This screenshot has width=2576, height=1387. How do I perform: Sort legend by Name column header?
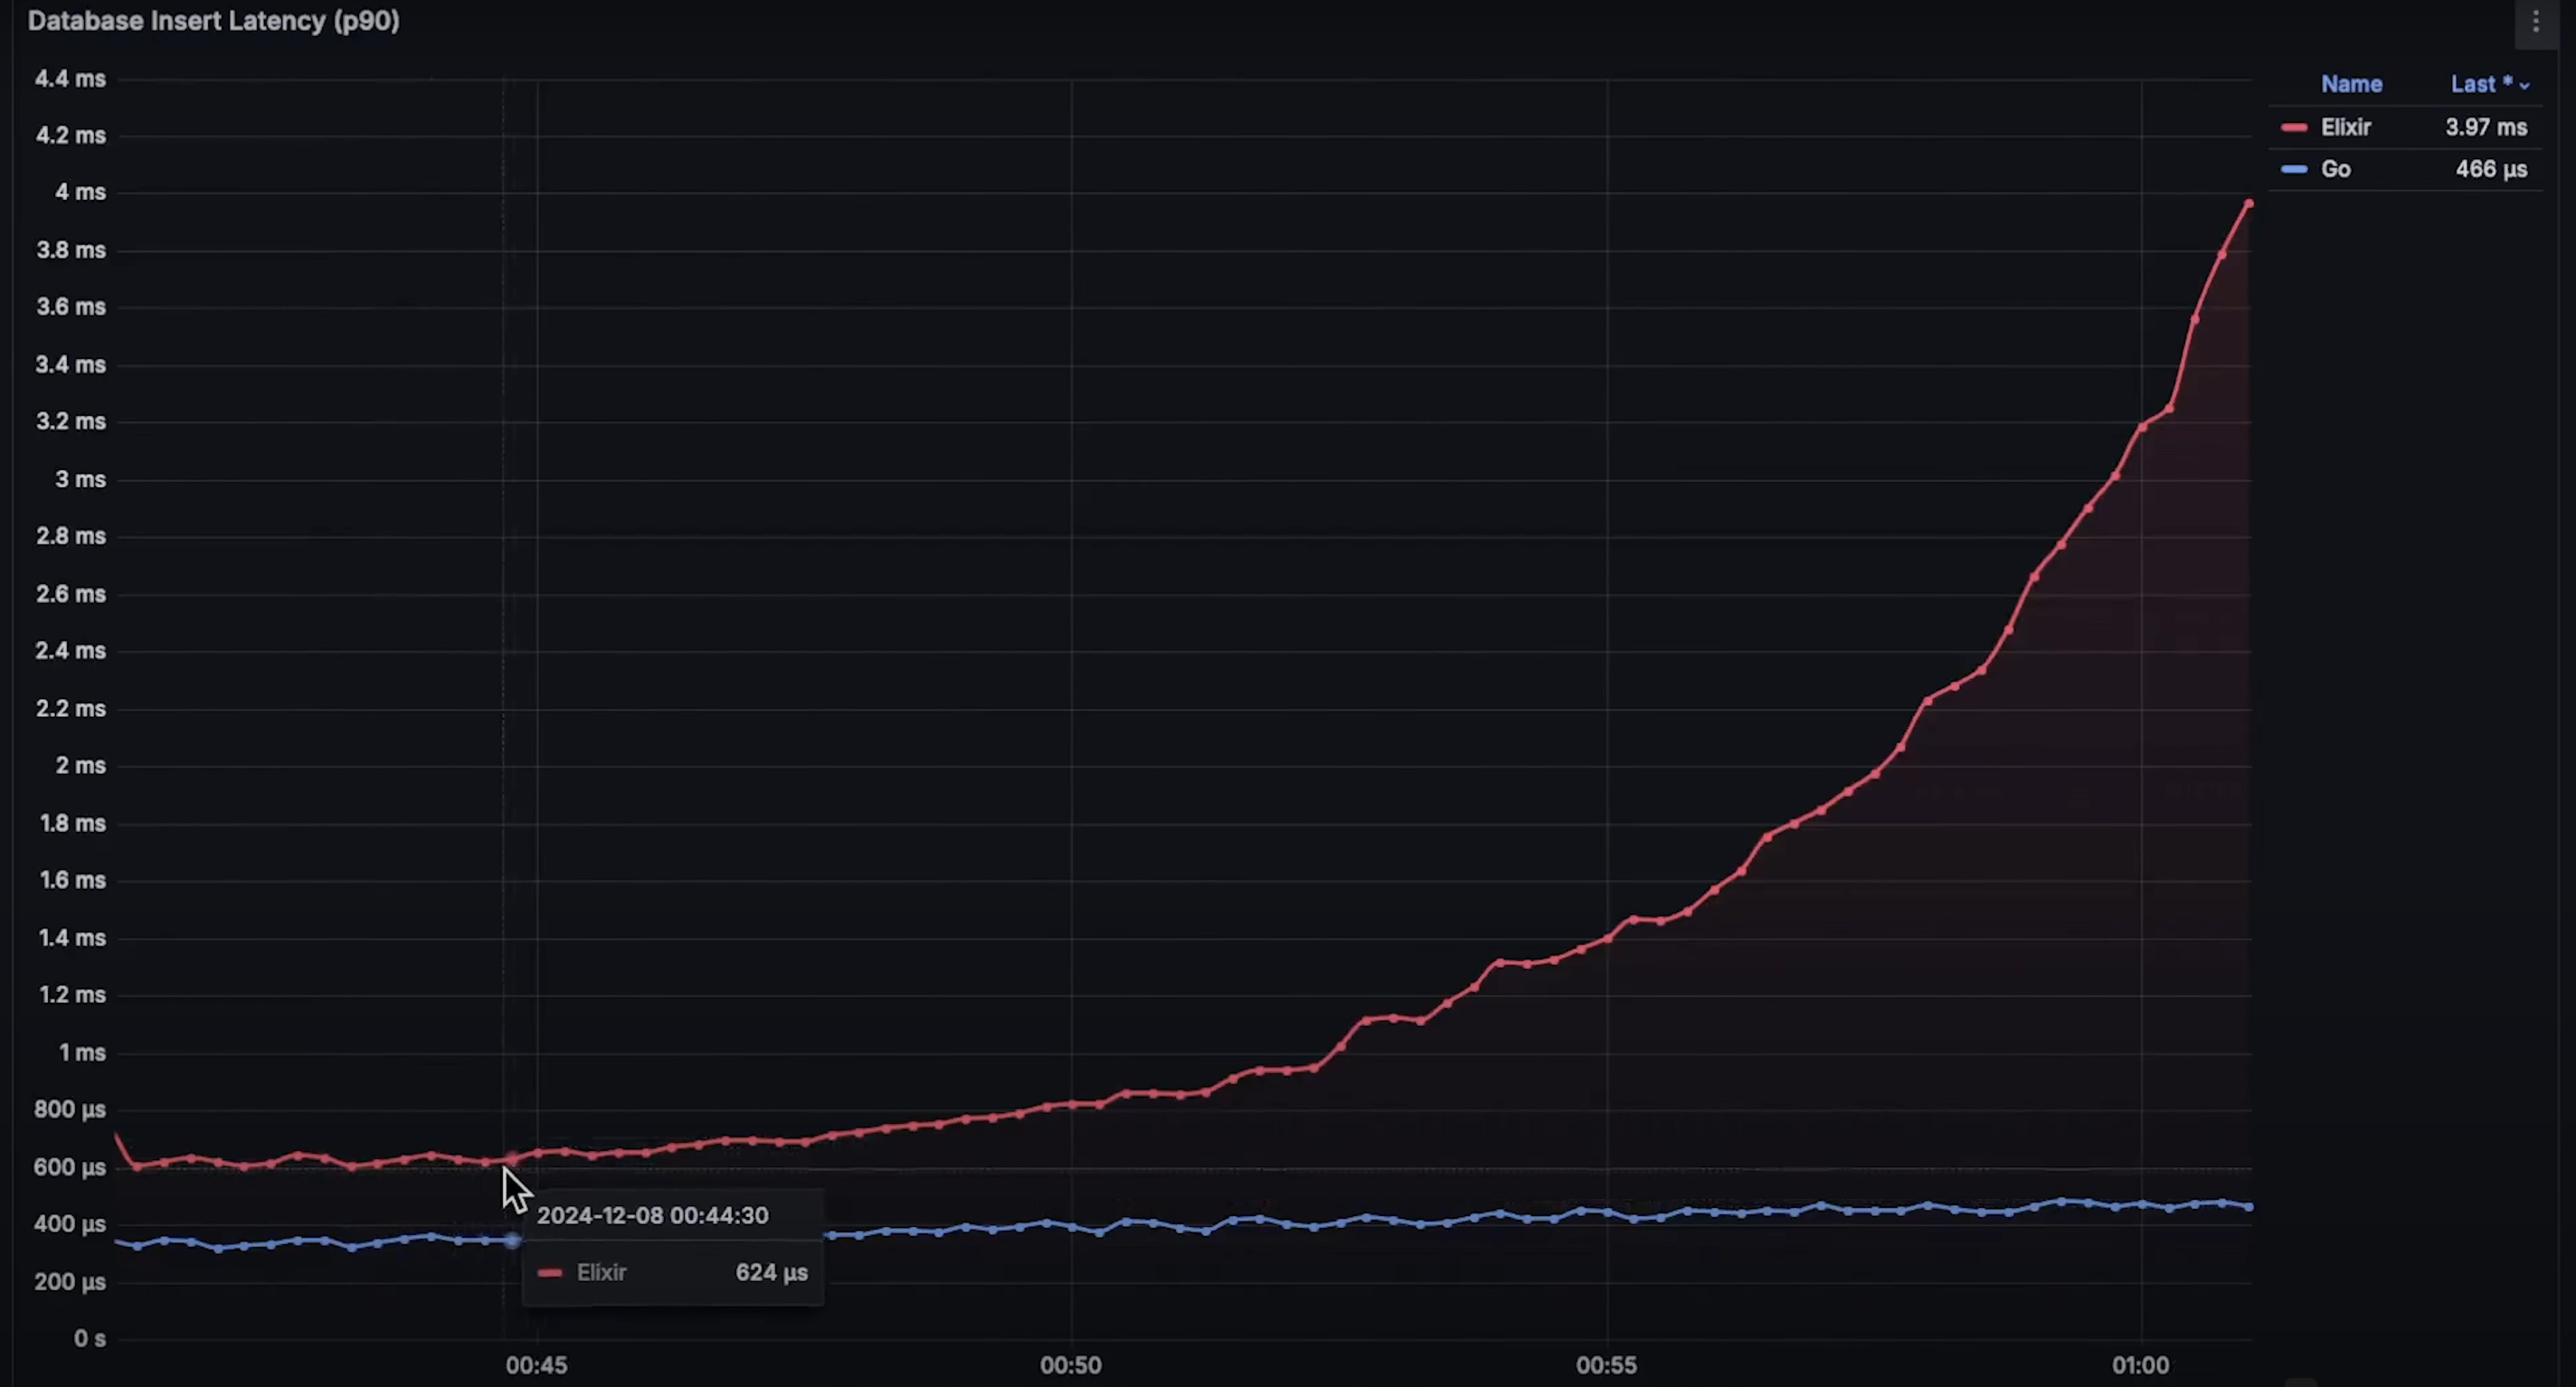pos(2351,85)
